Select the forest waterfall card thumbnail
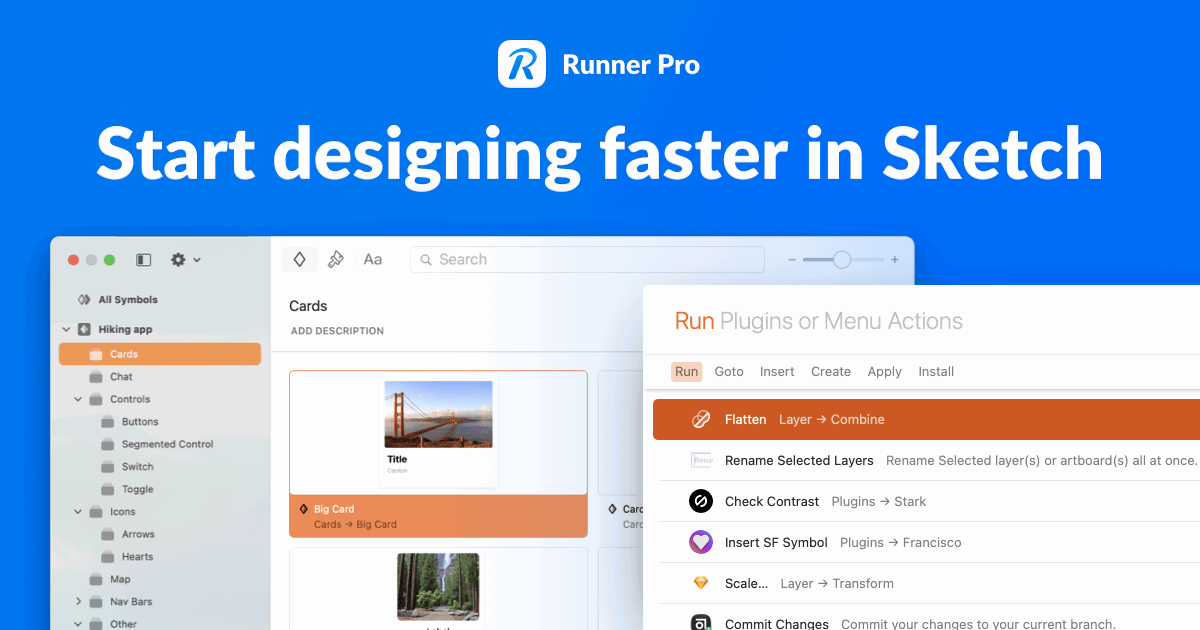Screen dimensions: 1200x630 point(438,587)
